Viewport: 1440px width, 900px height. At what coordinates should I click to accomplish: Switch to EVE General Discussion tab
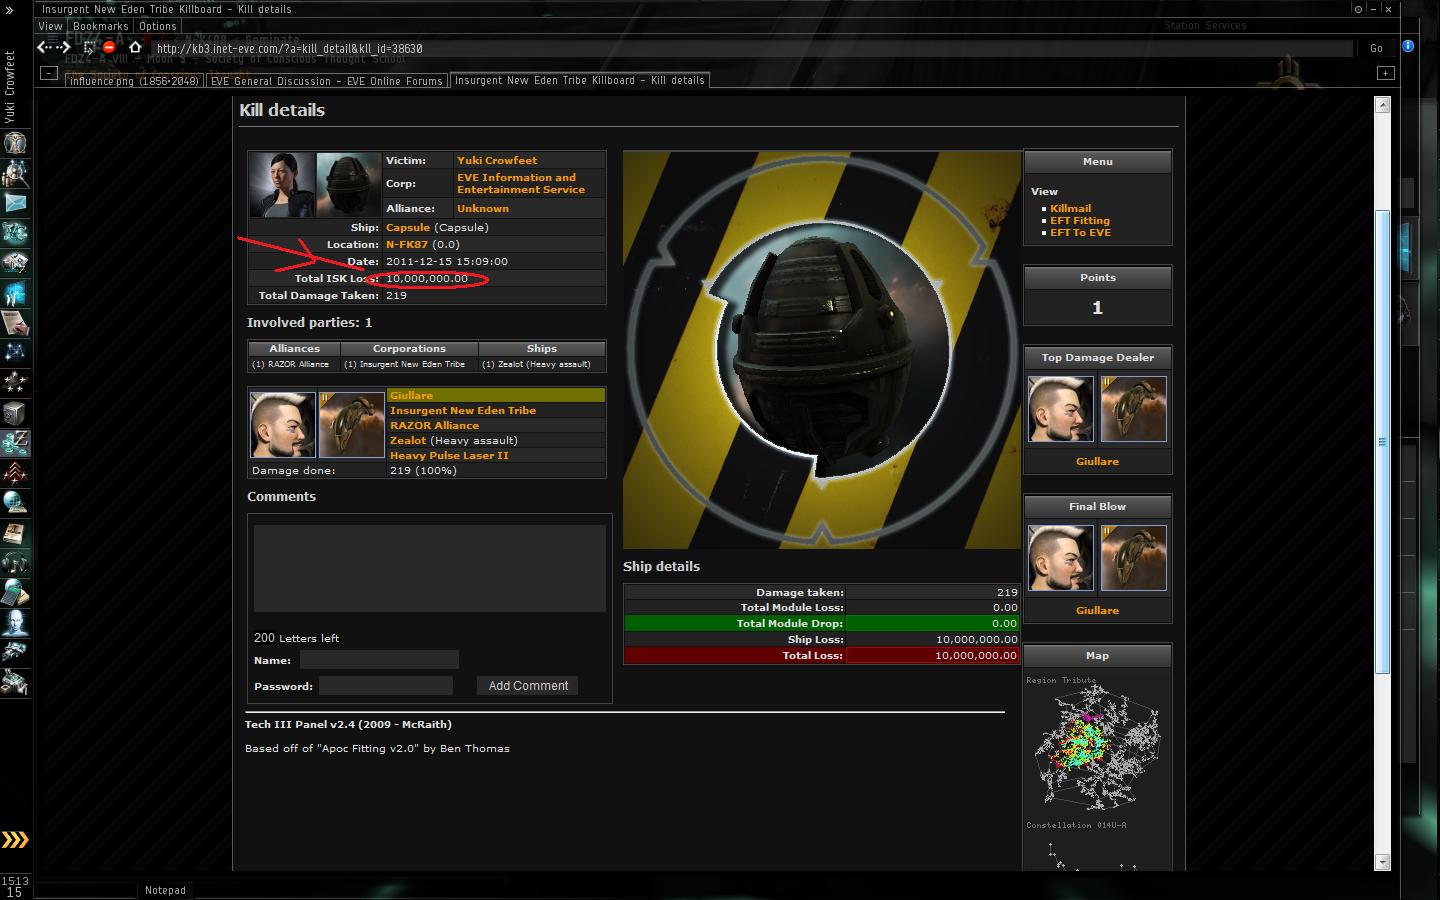(326, 81)
